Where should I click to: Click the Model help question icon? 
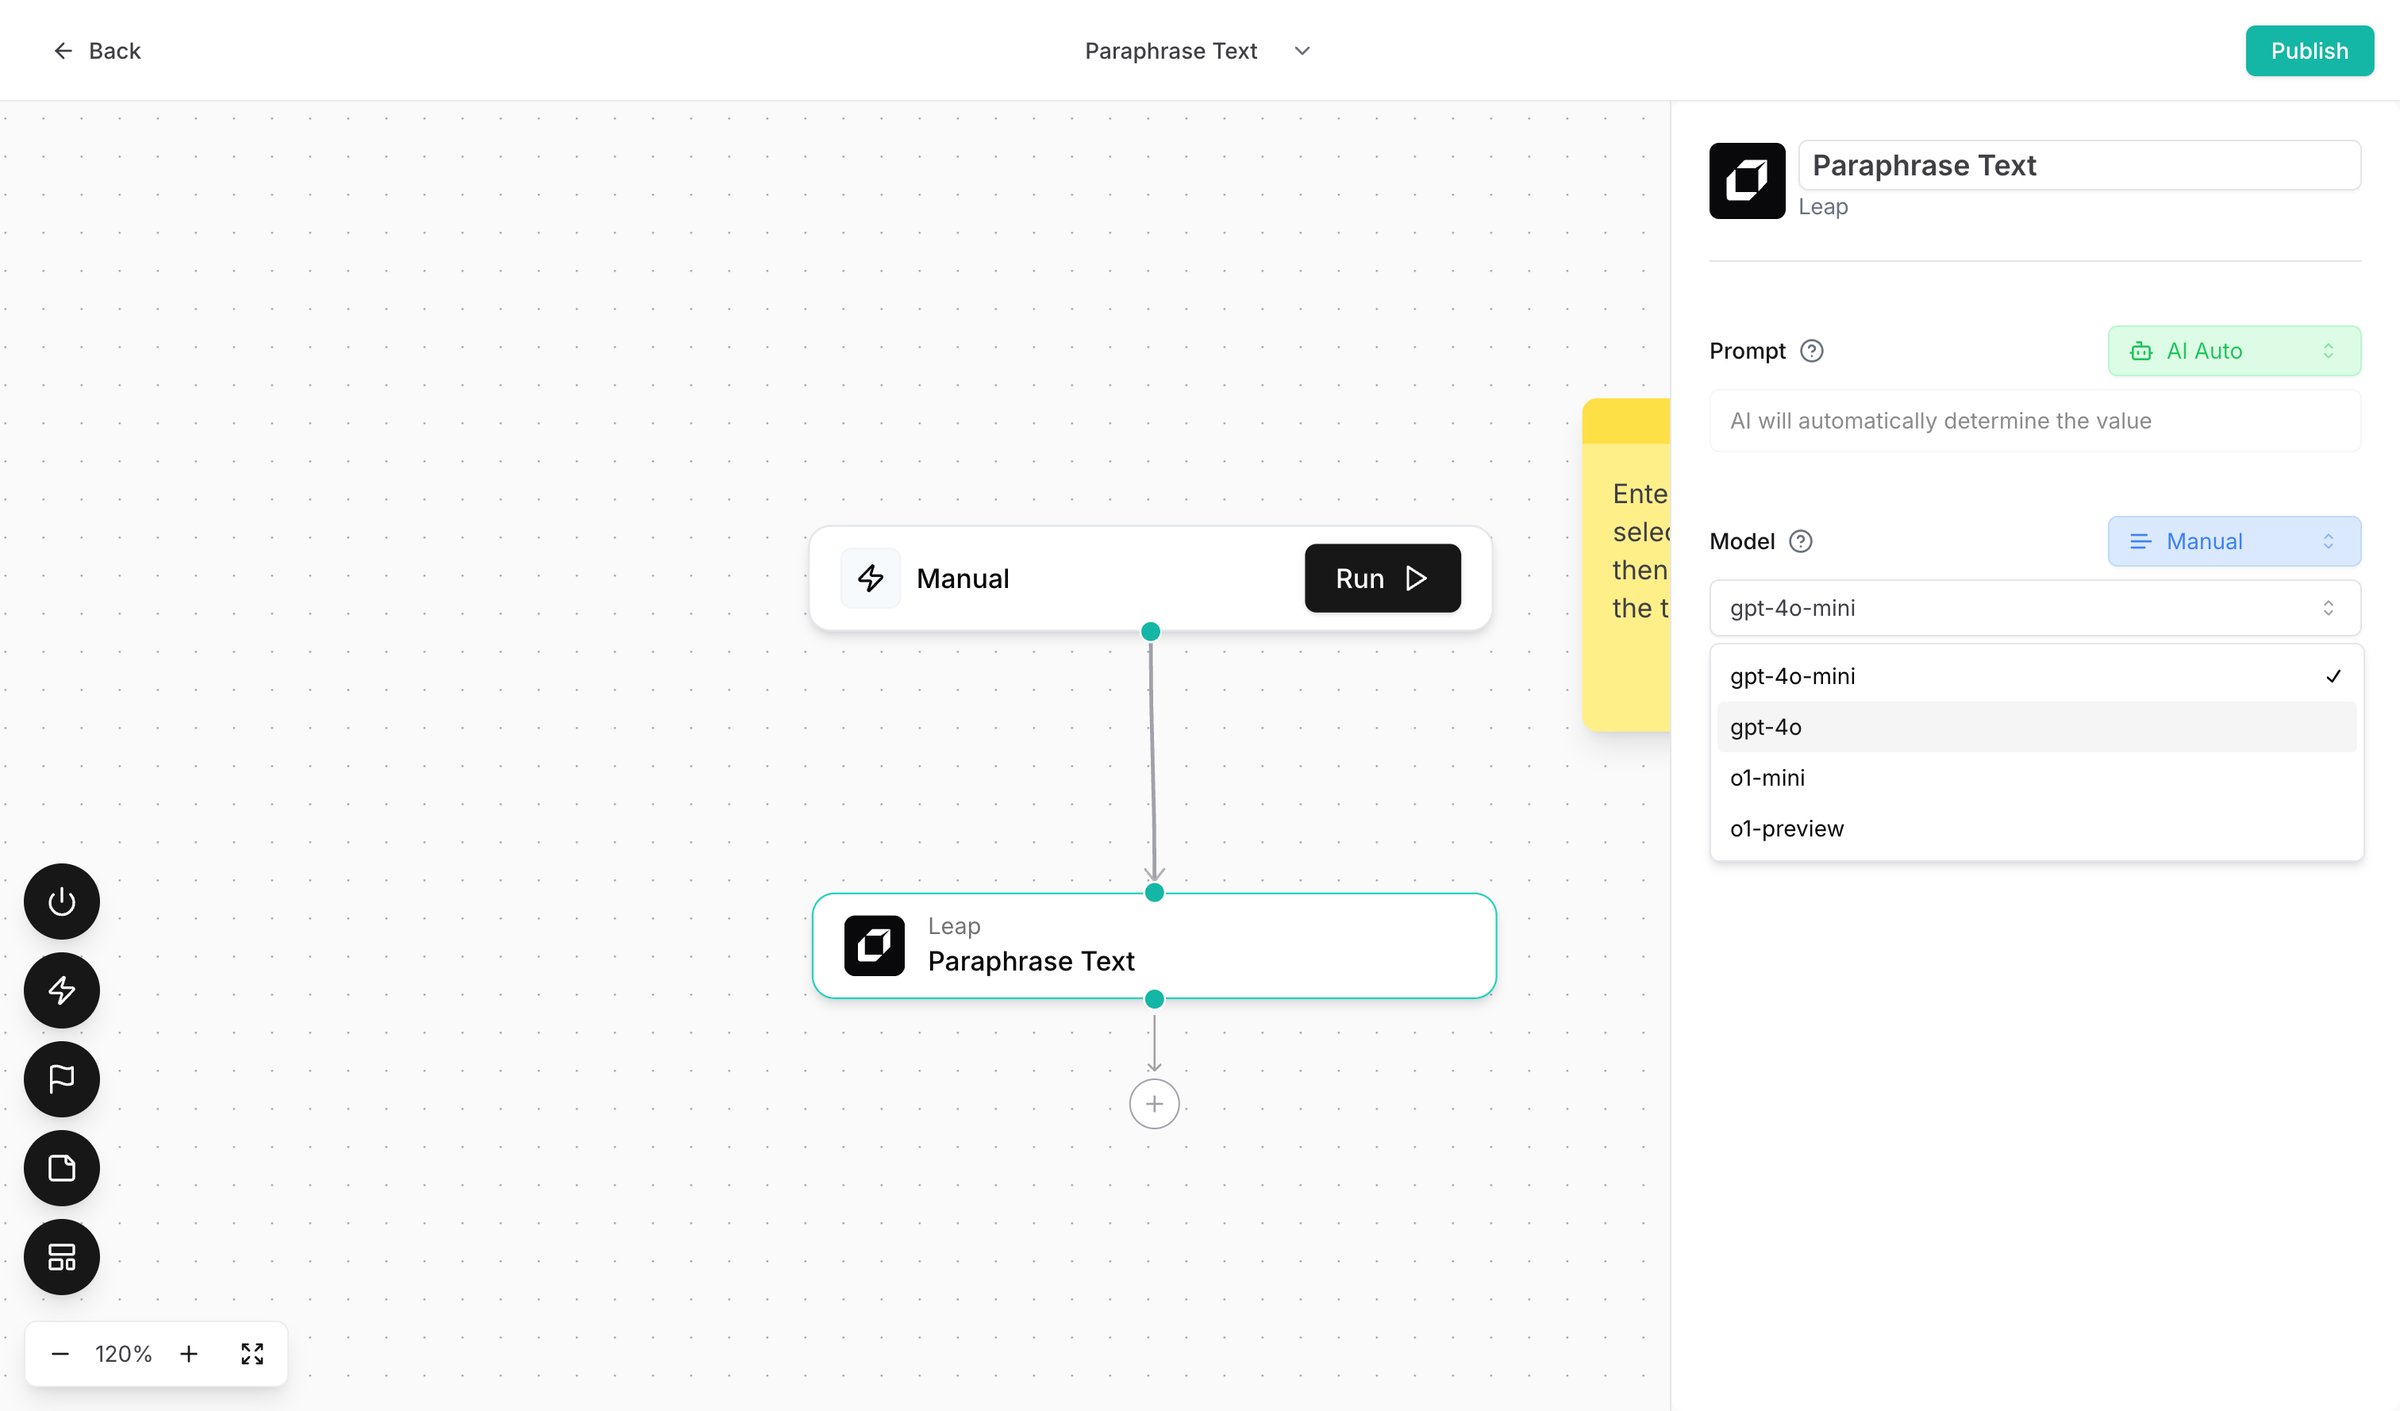click(1800, 541)
